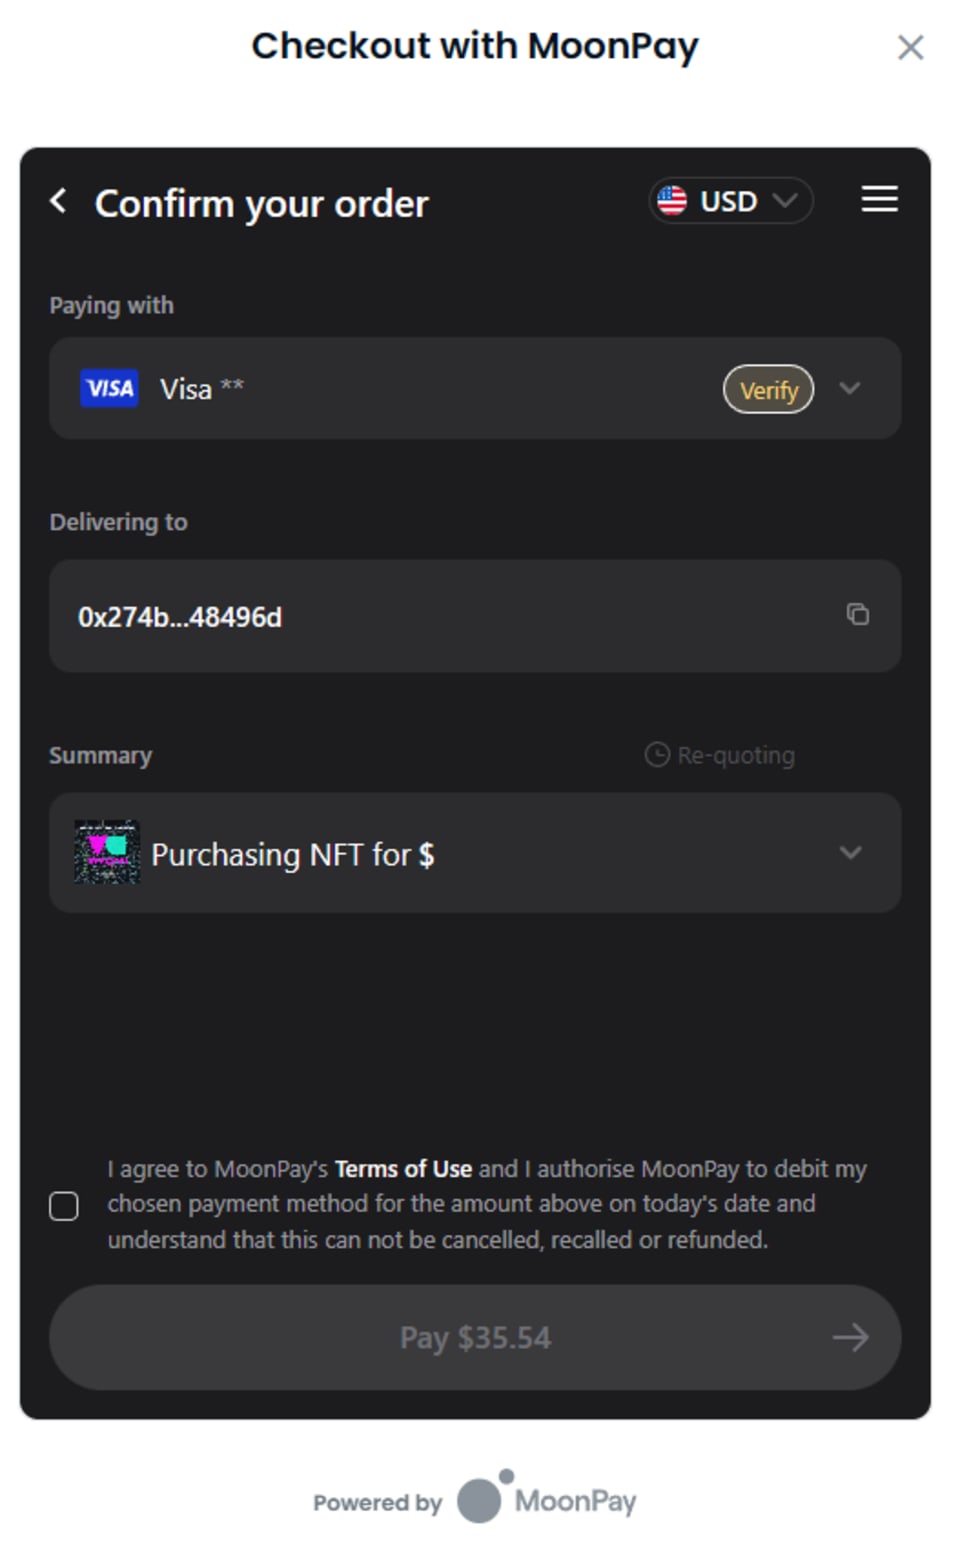Click the MoonPay logo
The image size is (960, 1567).
point(546,1498)
